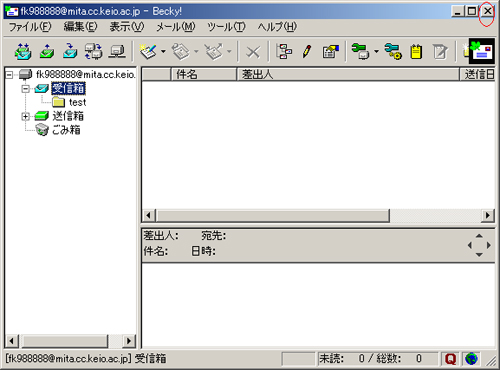
Task: Click the thread view tree icon
Action: [x=284, y=52]
